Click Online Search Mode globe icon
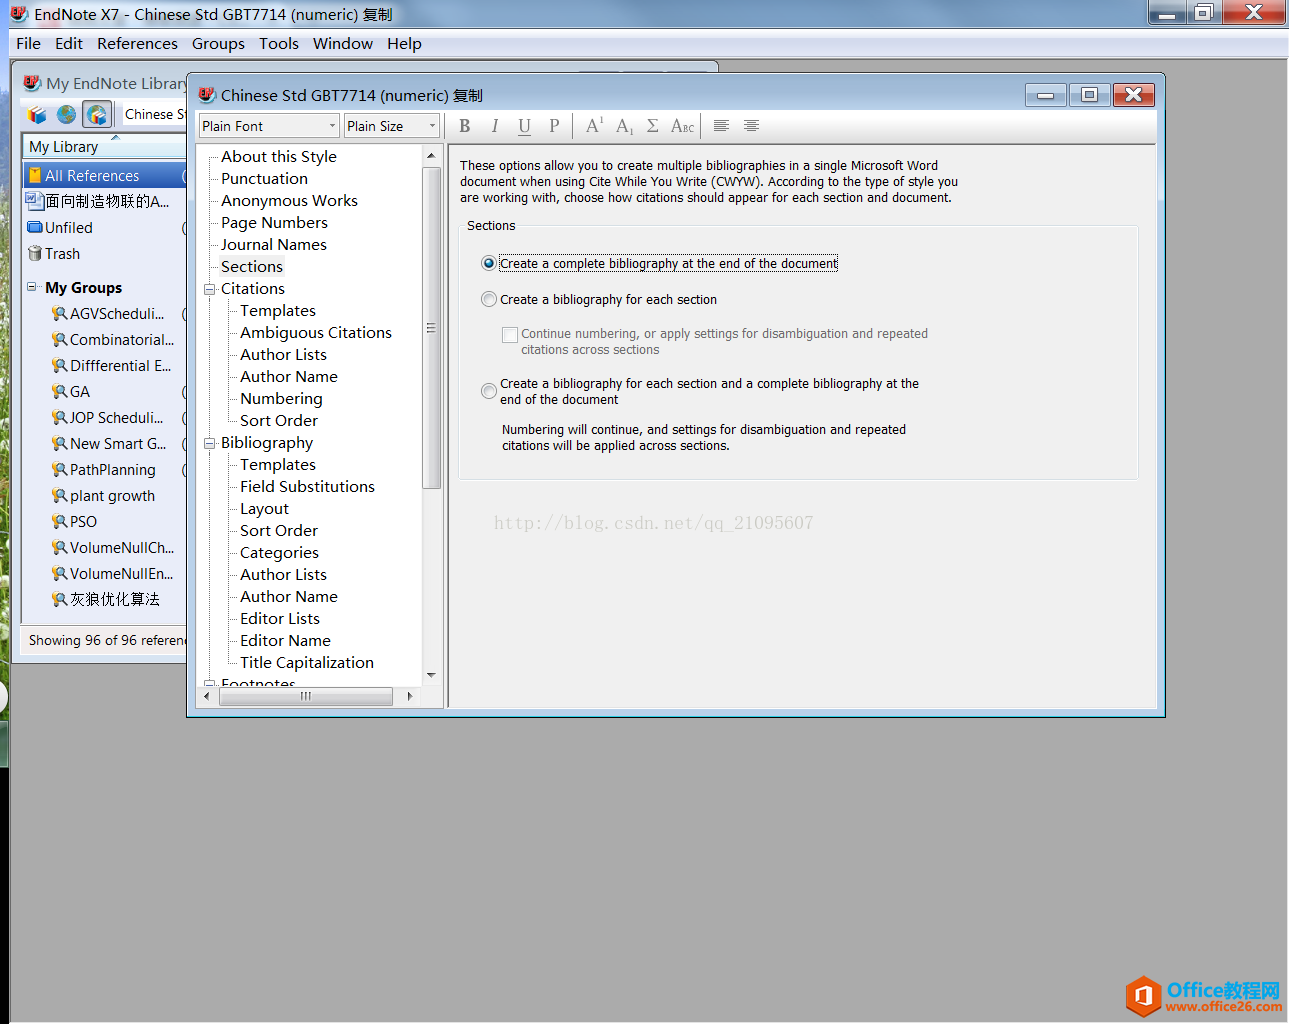 click(66, 114)
